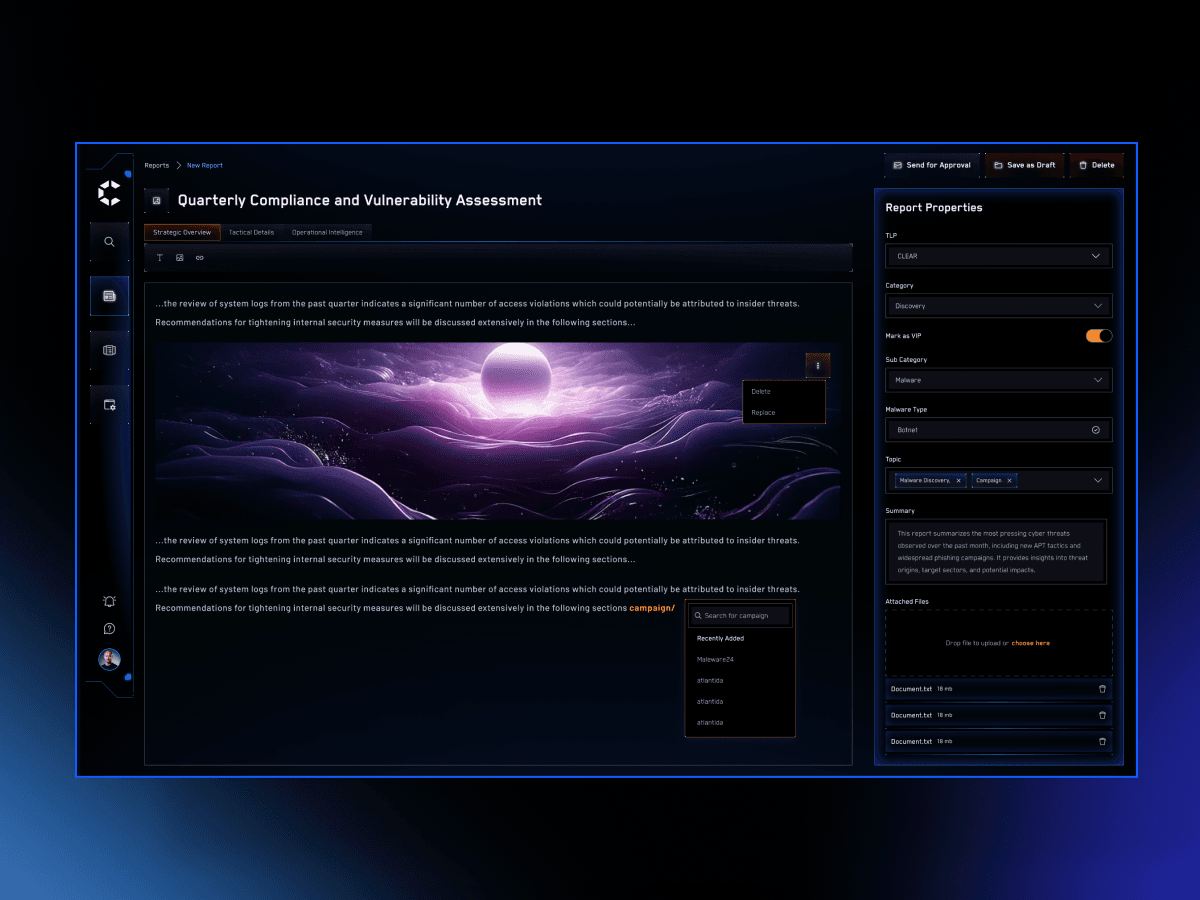Open the three-dot menu on the image

pos(818,365)
